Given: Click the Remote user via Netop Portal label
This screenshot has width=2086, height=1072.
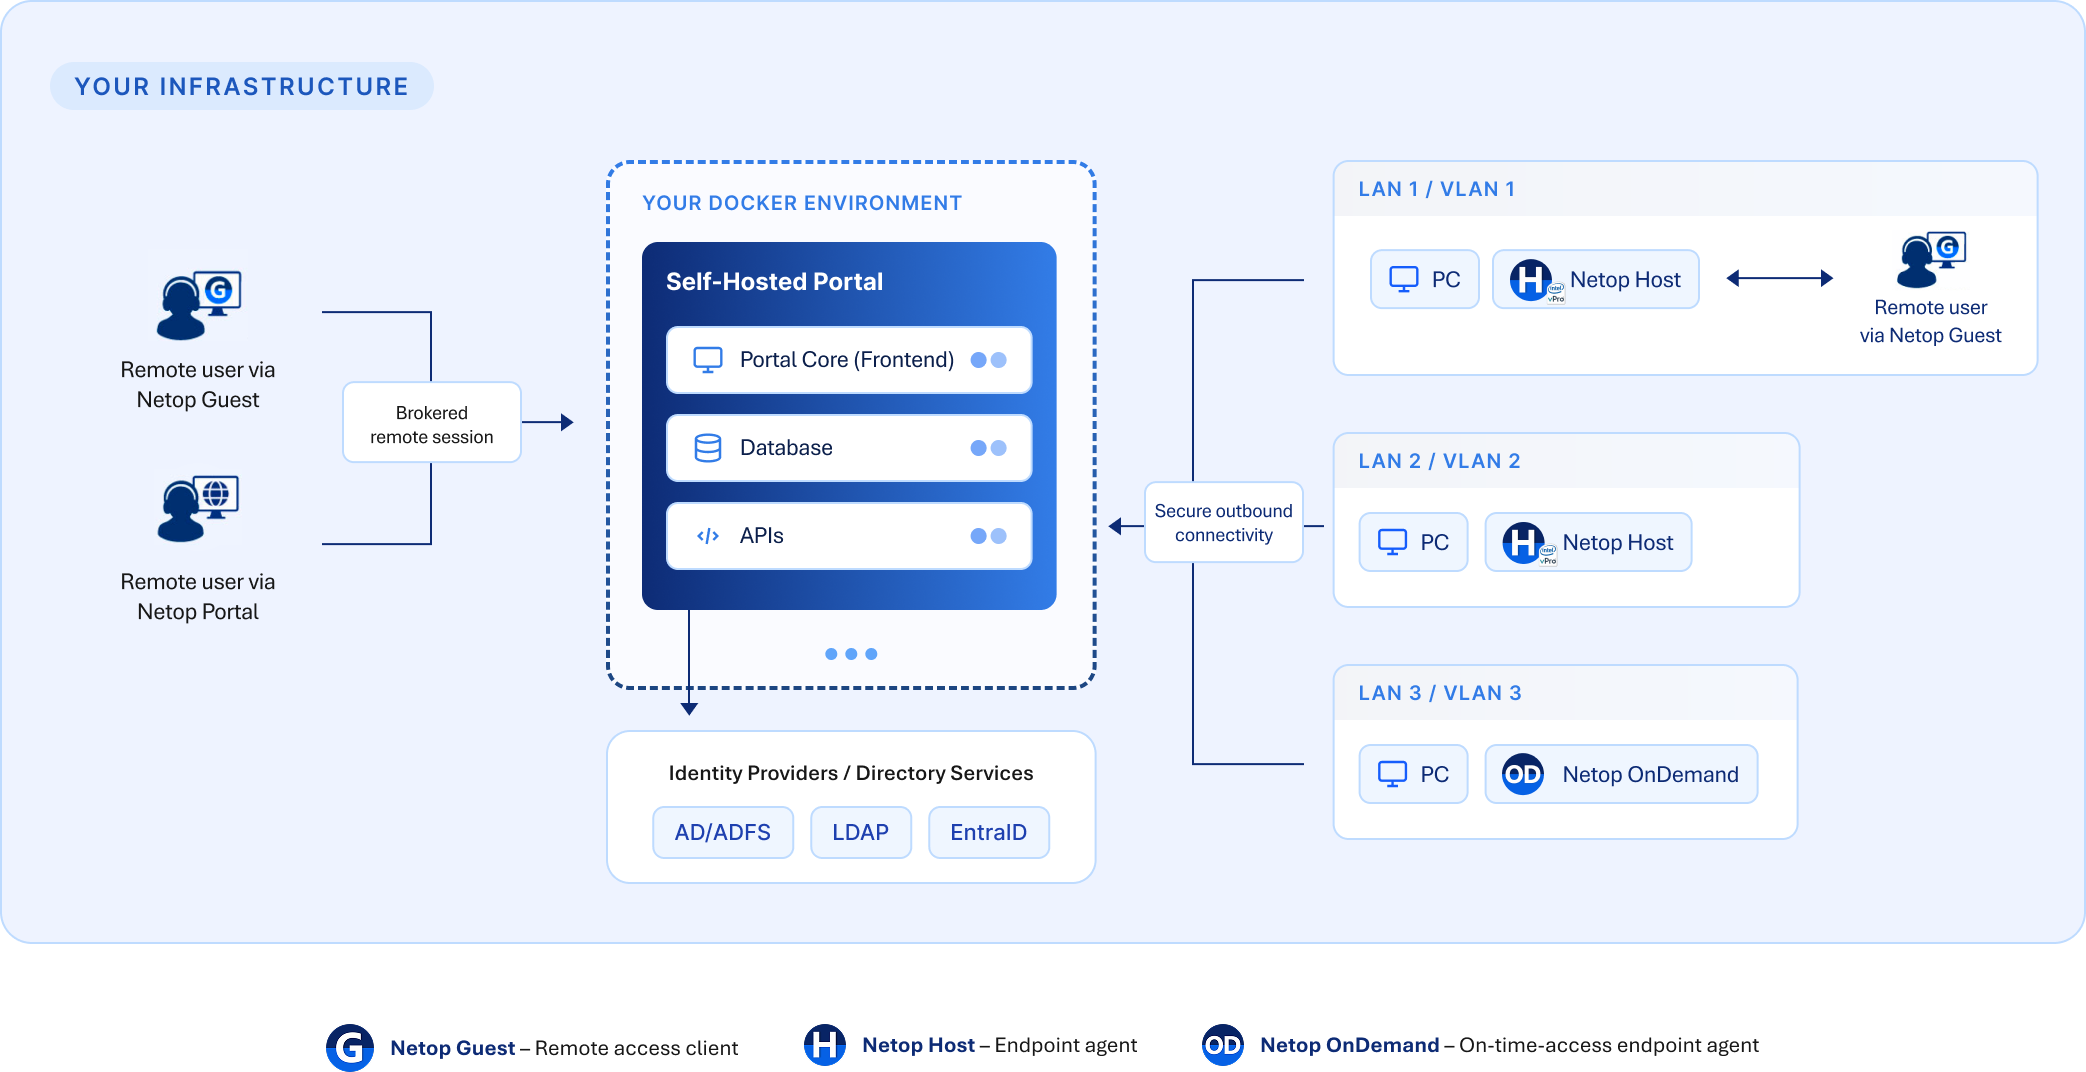Looking at the screenshot, I should [x=198, y=597].
